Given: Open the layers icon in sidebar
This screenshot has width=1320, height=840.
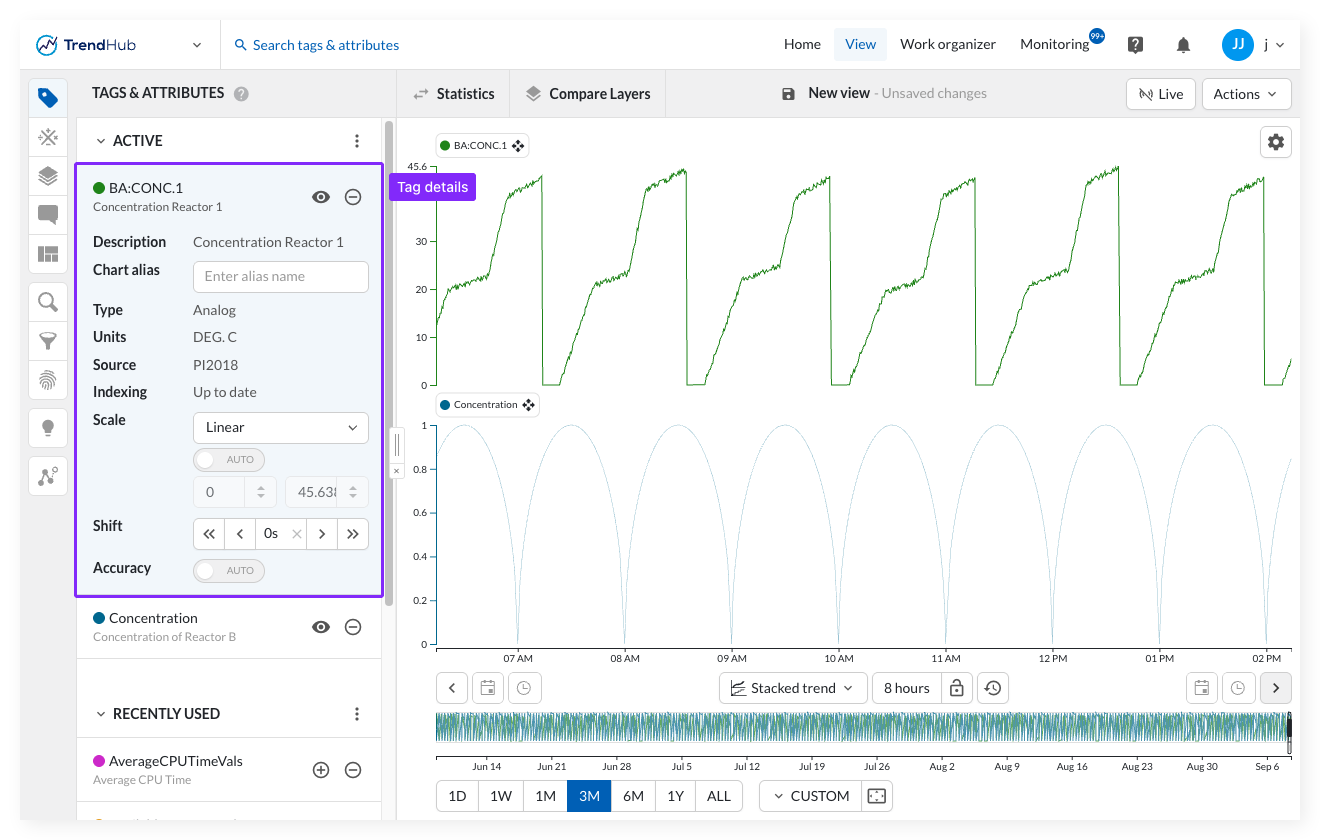Looking at the screenshot, I should [48, 176].
